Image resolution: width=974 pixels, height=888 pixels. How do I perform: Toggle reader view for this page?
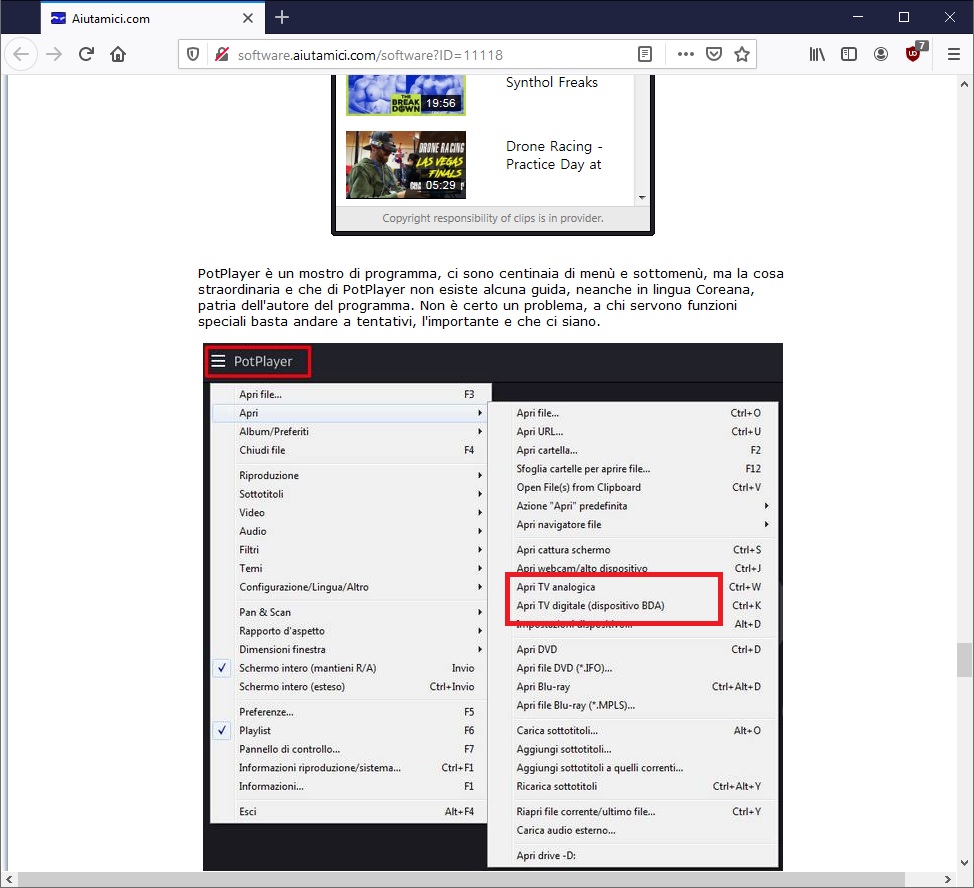(x=645, y=55)
